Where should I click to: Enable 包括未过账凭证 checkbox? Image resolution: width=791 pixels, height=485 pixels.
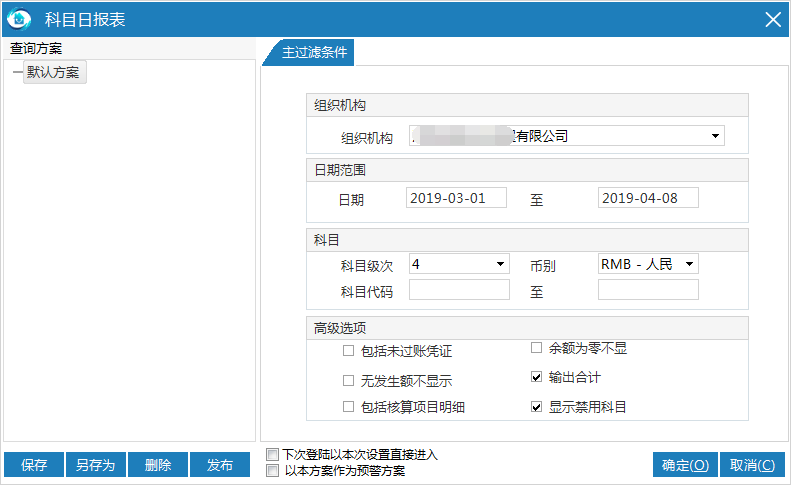click(348, 351)
